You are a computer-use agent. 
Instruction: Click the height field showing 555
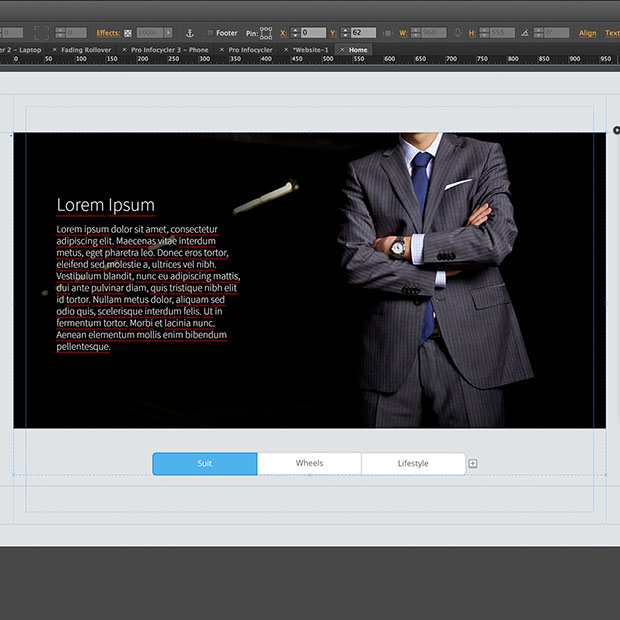pyautogui.click(x=502, y=32)
